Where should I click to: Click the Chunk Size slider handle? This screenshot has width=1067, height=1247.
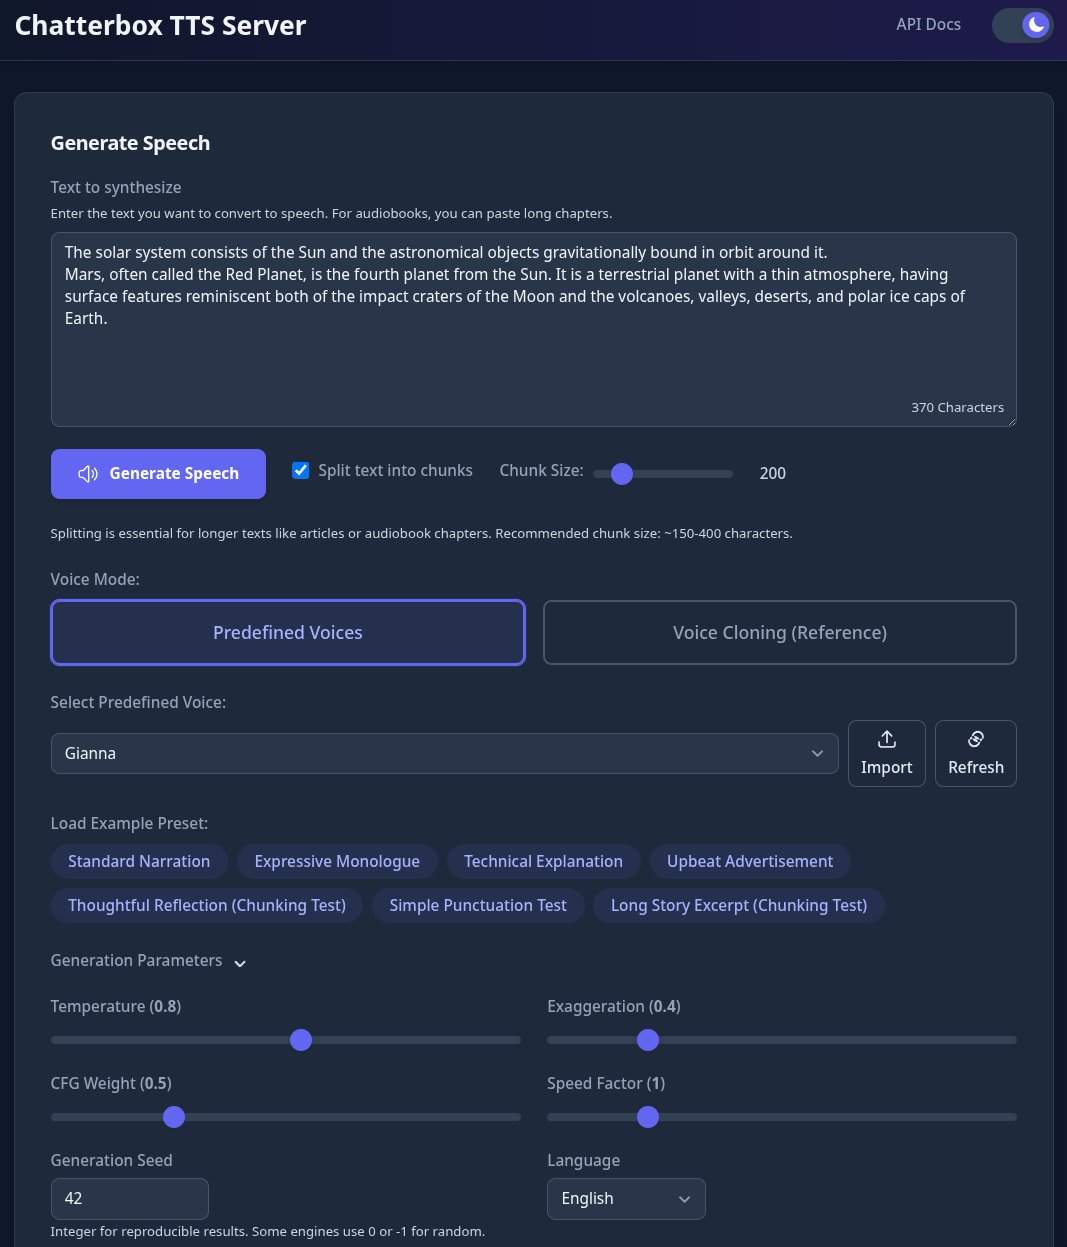pos(622,474)
